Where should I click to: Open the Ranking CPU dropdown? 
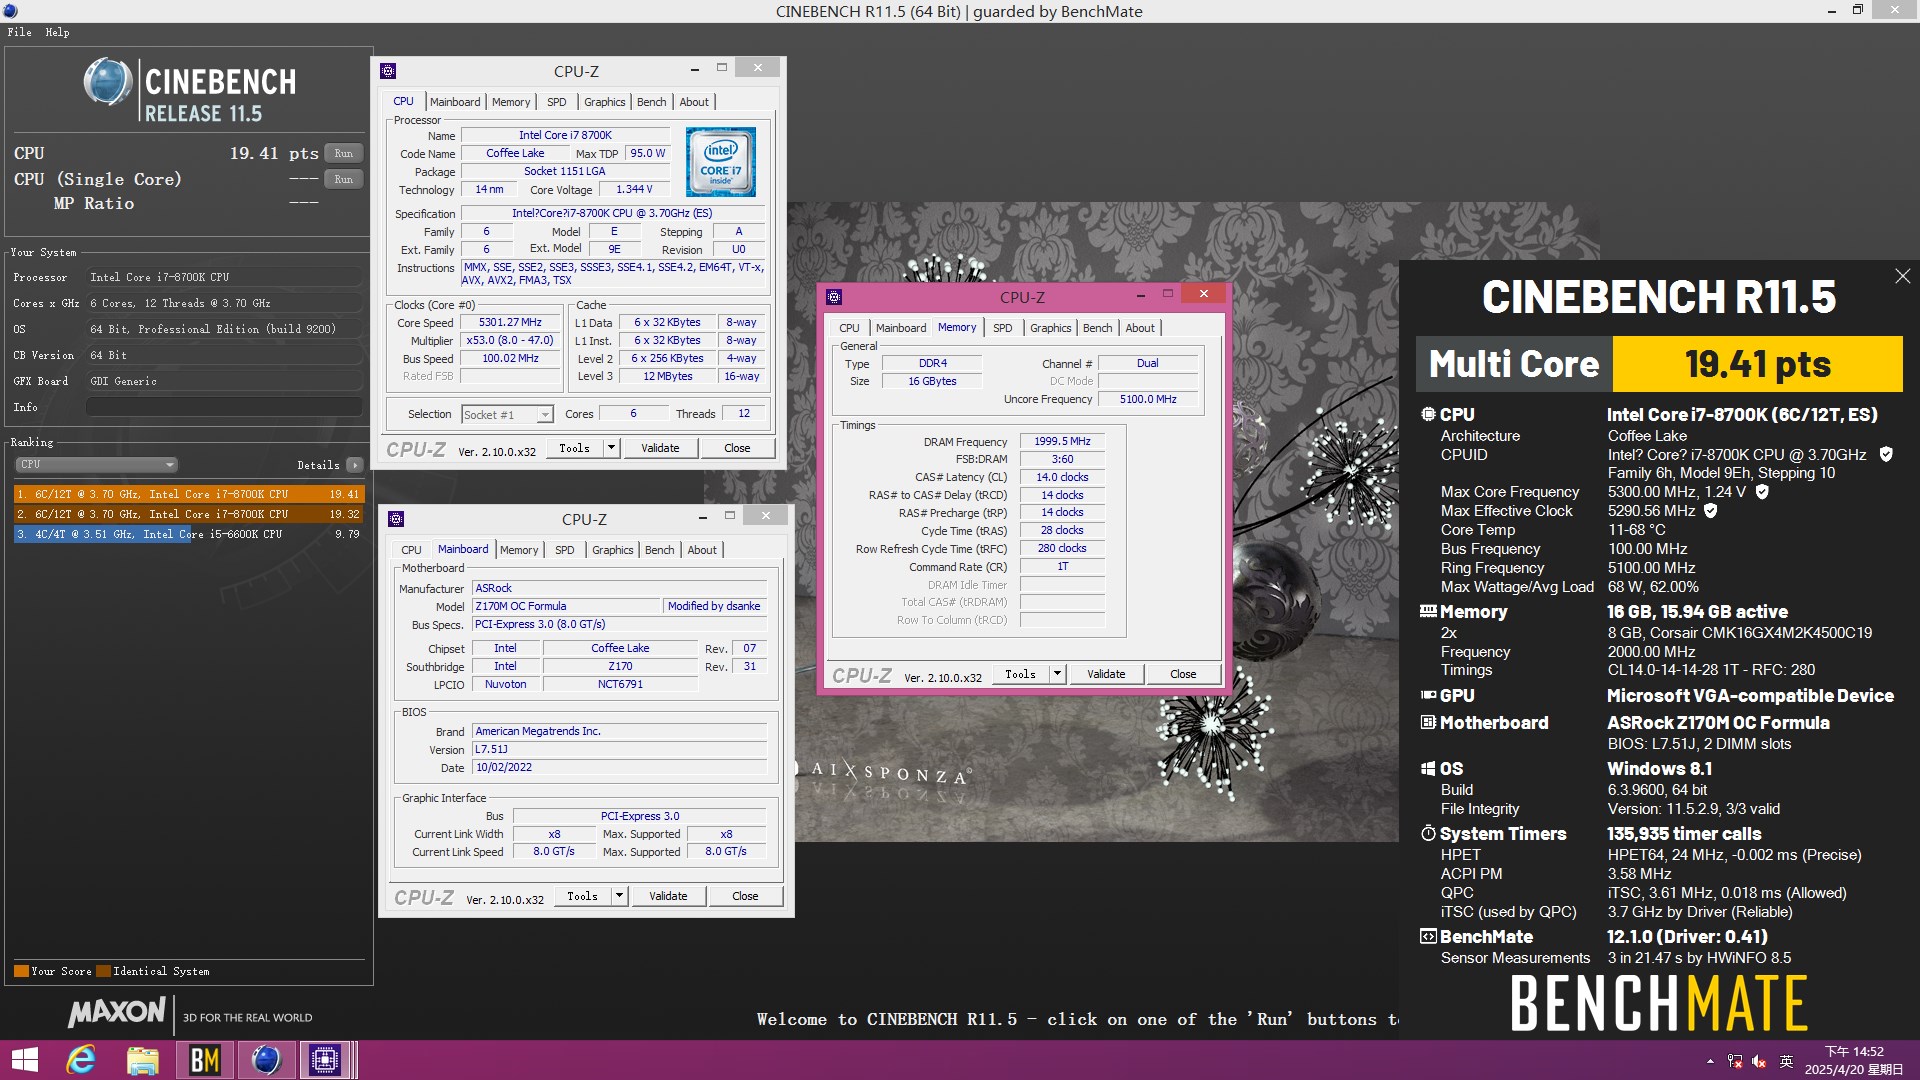(x=97, y=465)
